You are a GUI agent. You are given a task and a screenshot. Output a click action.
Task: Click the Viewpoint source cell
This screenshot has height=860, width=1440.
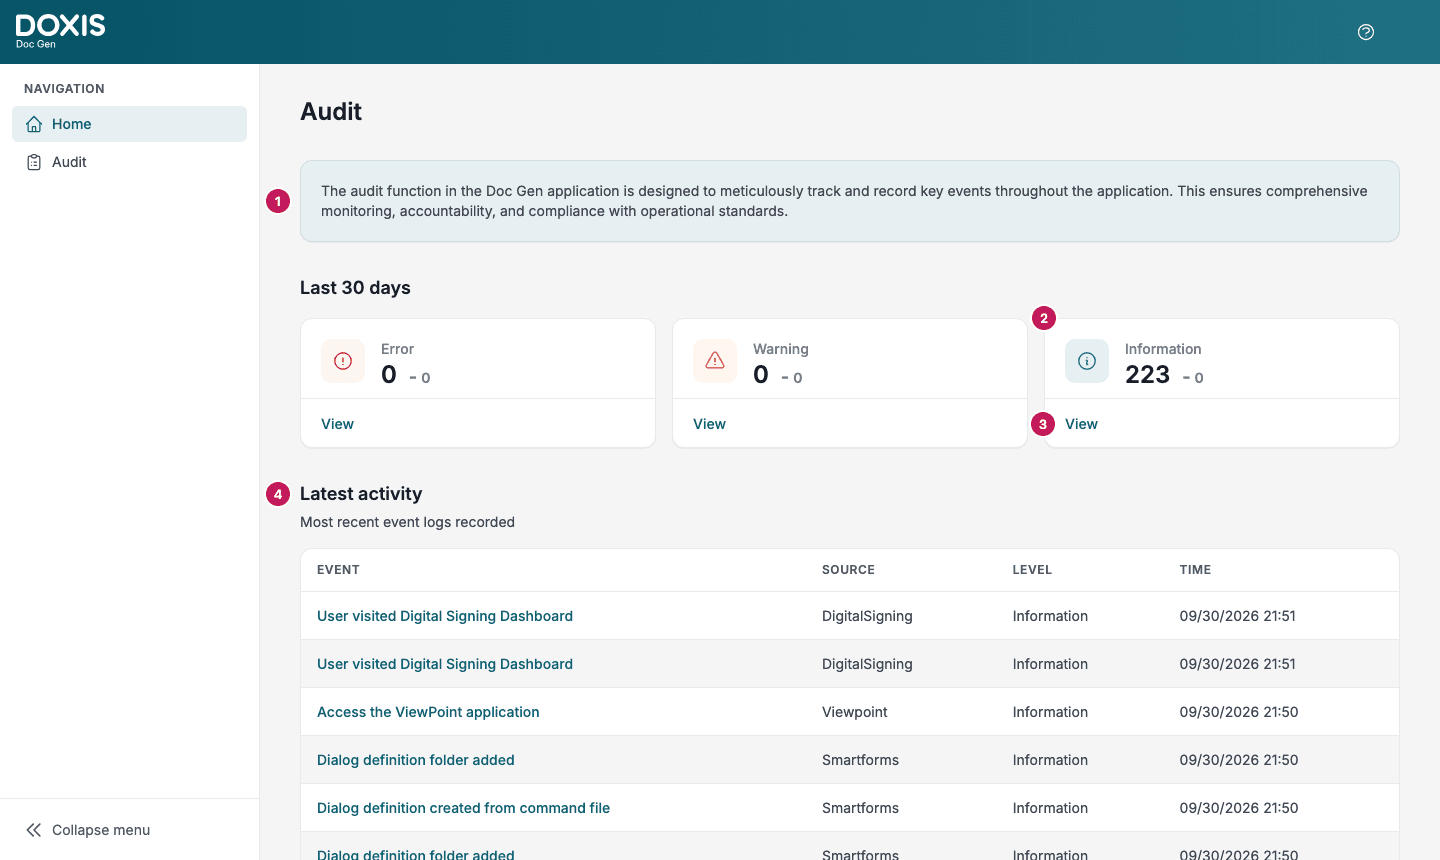coord(855,712)
